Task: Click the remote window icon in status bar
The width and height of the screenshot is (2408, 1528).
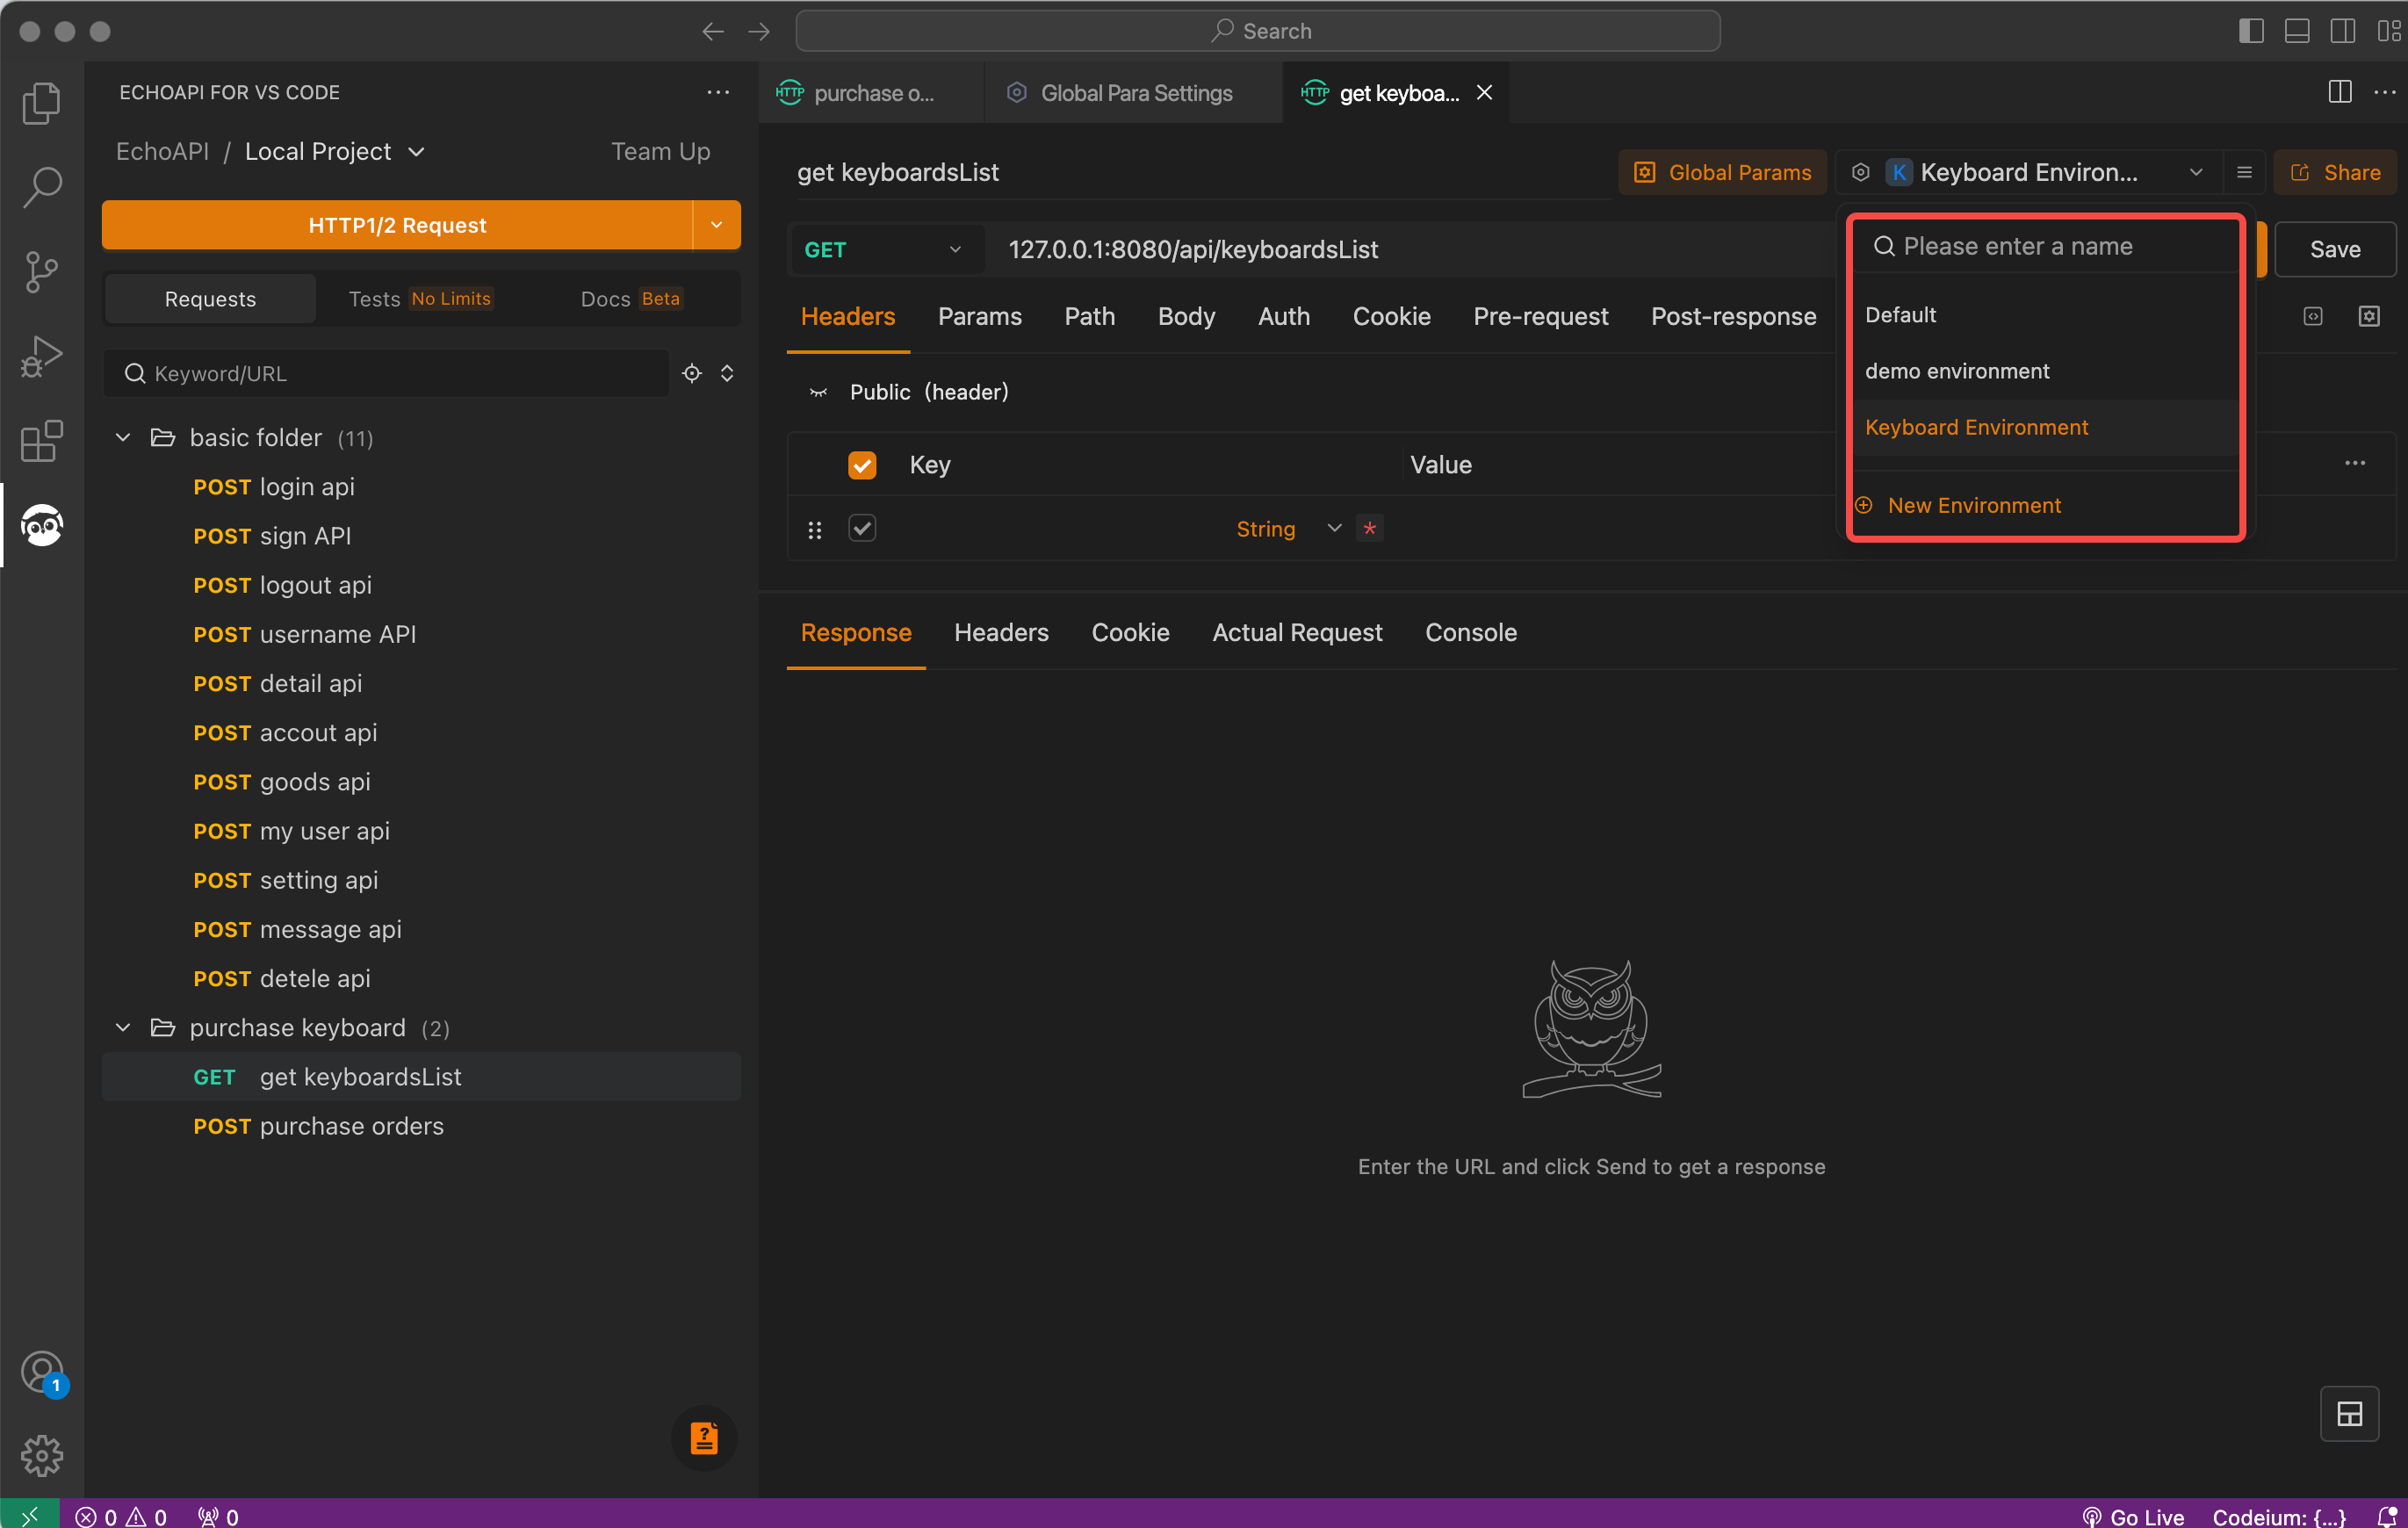Action: (30, 1516)
